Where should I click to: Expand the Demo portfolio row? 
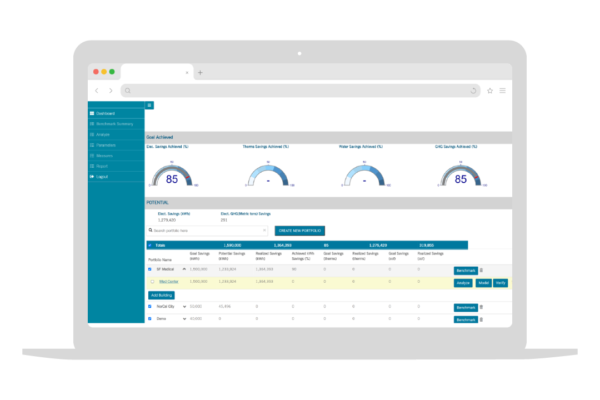[184, 320]
